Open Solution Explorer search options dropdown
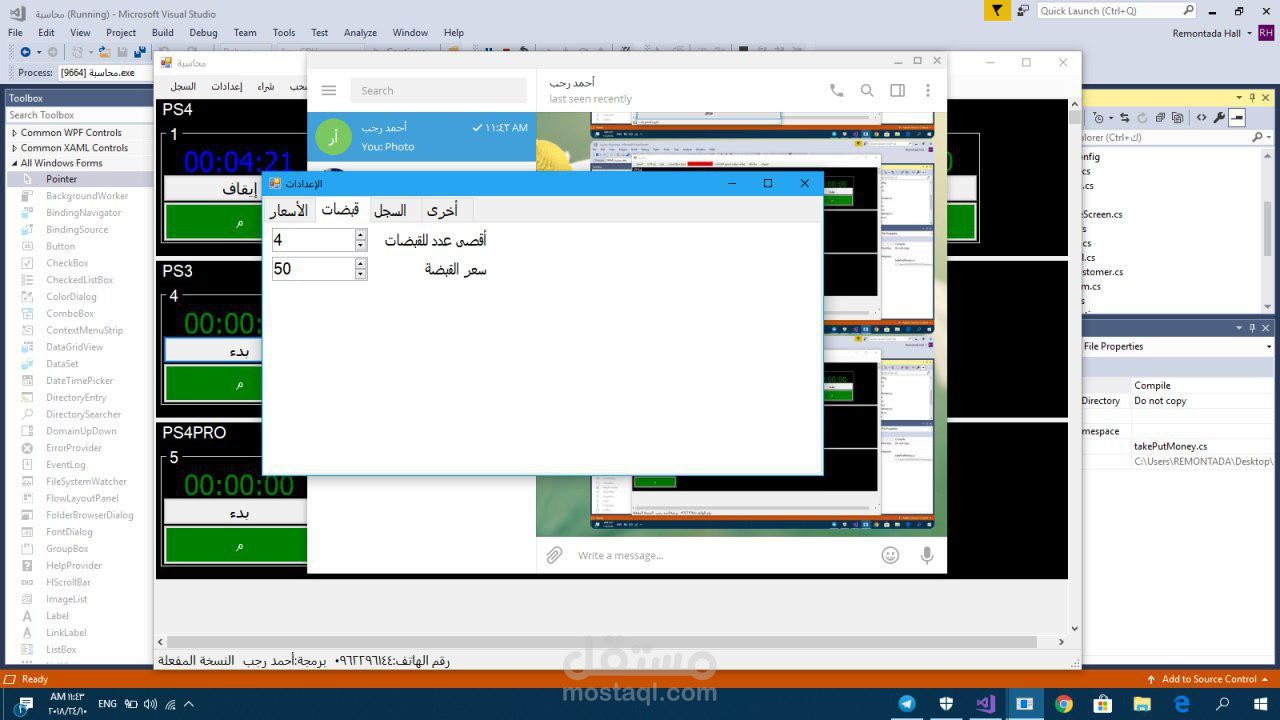The height and width of the screenshot is (720, 1280). pyautogui.click(x=1269, y=137)
